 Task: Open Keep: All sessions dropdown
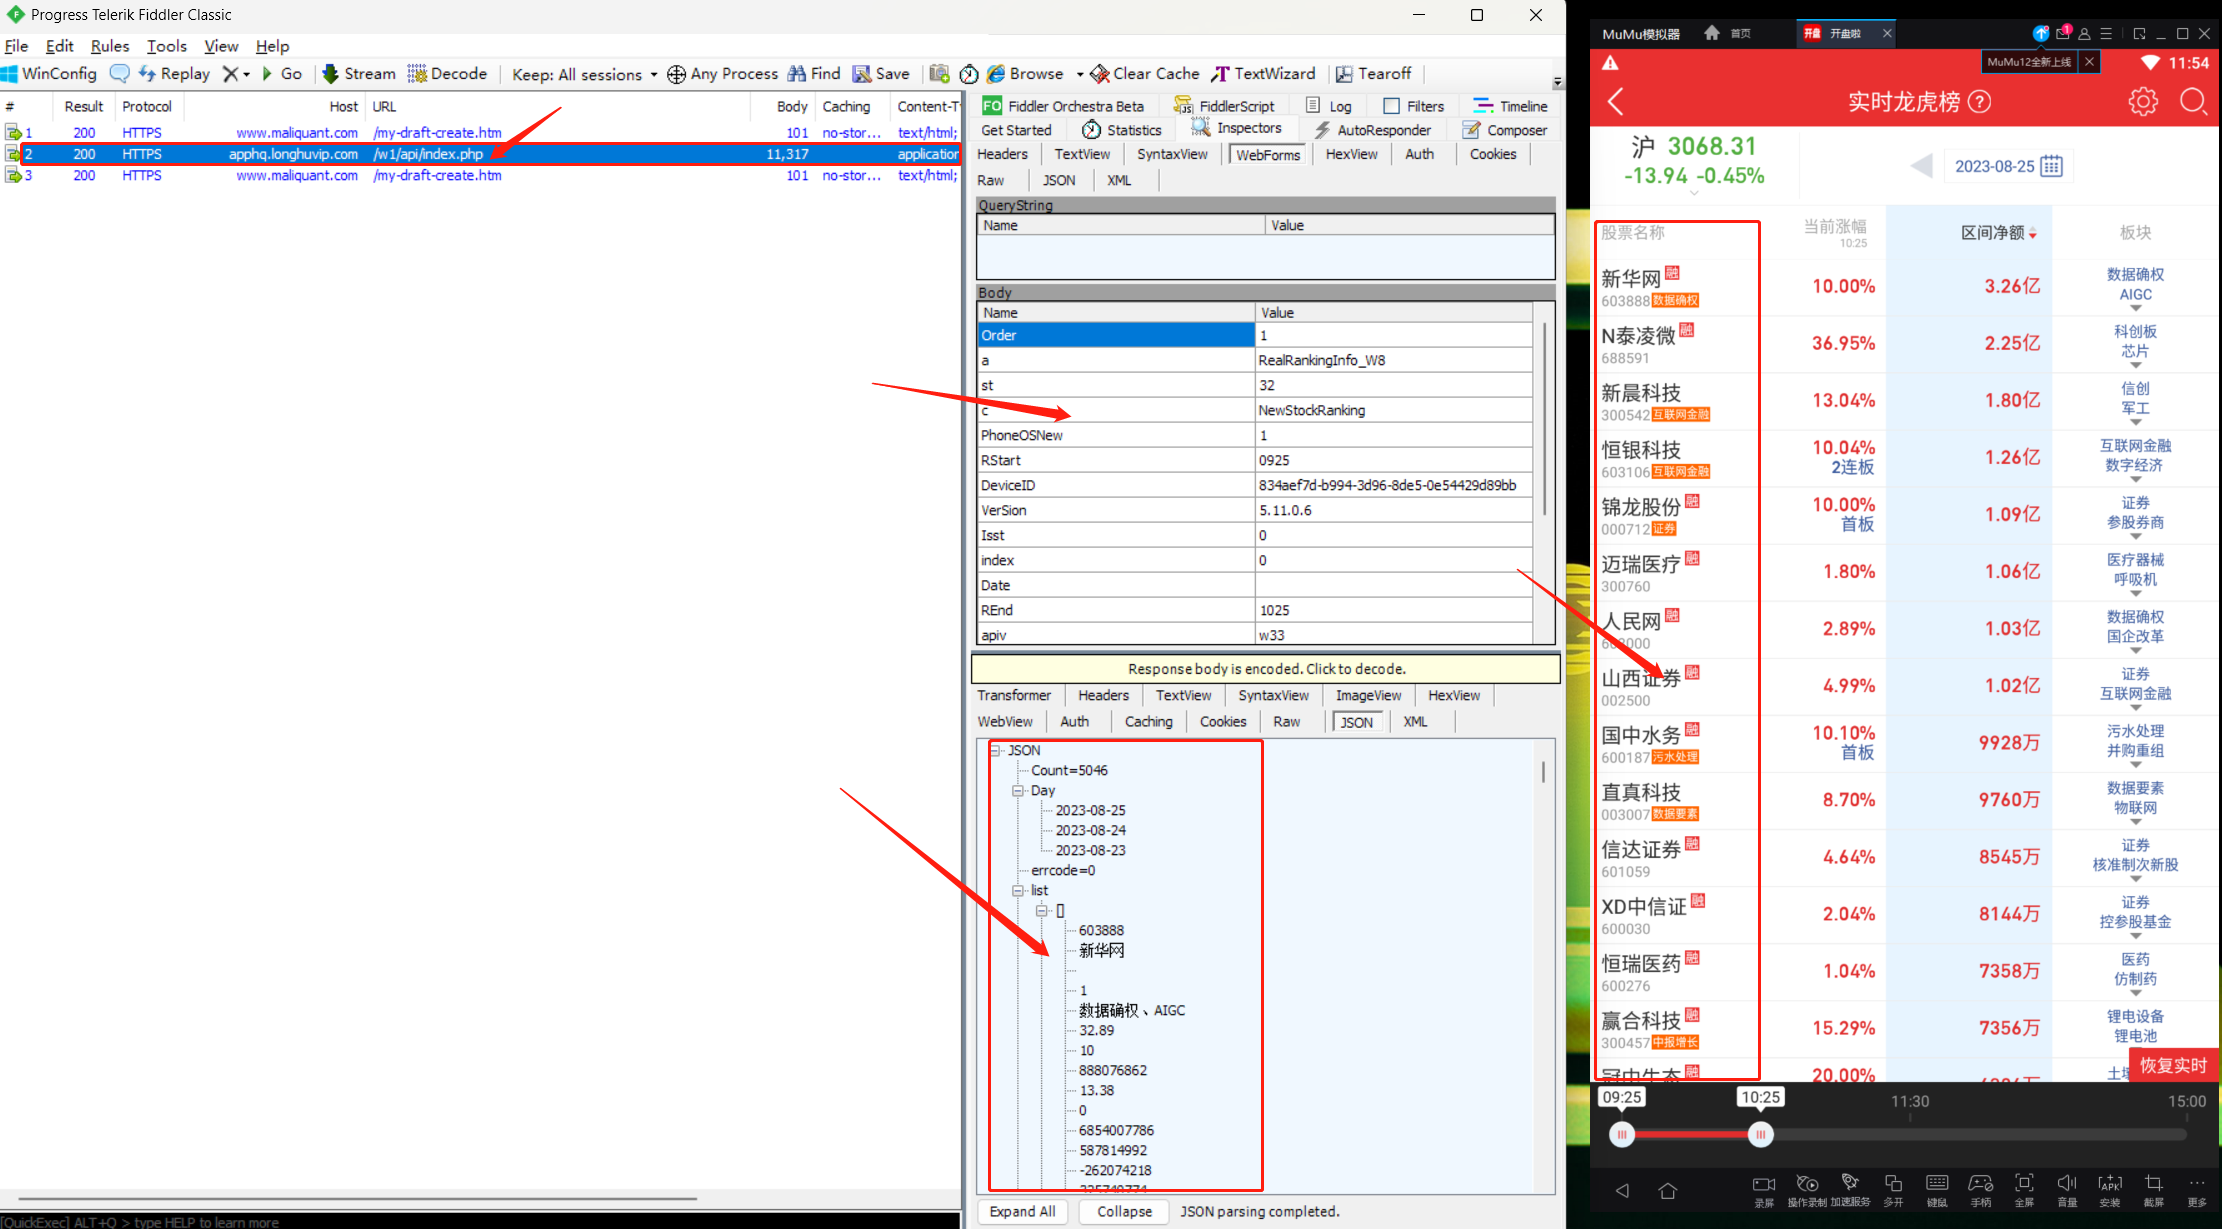click(x=585, y=74)
